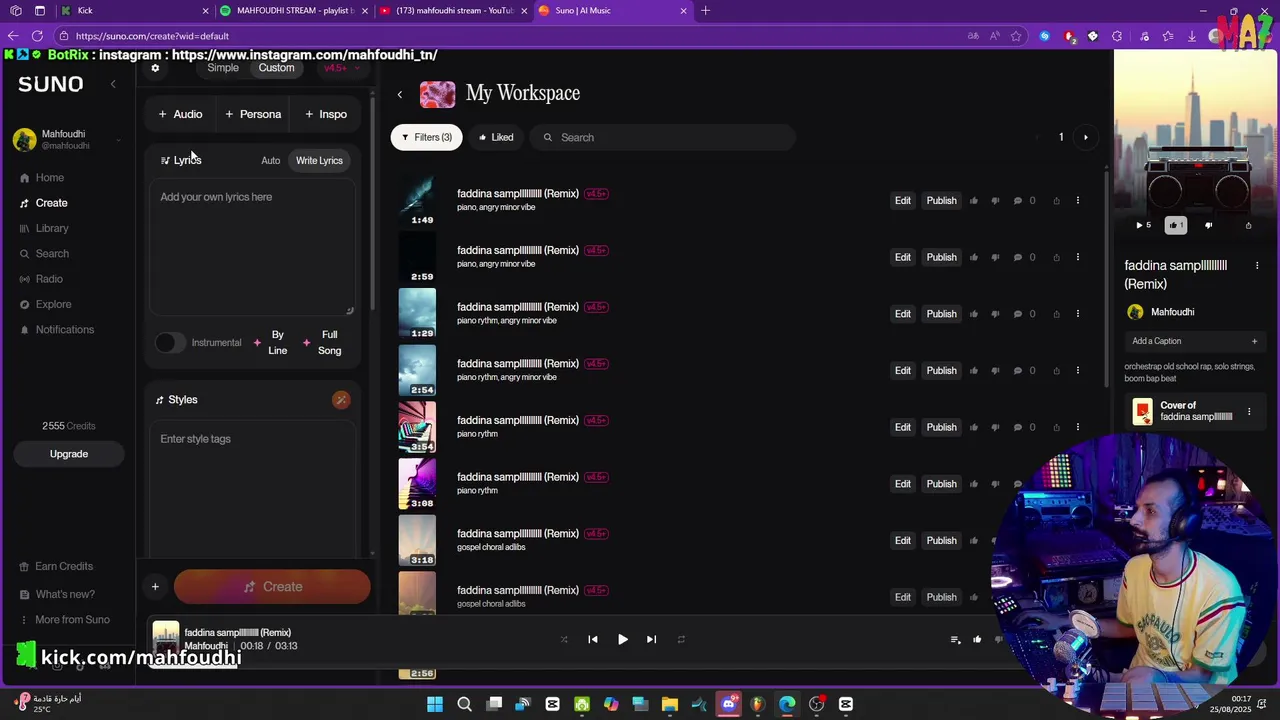Dislike the song in details panel
1280x720 pixels.
1209,226
